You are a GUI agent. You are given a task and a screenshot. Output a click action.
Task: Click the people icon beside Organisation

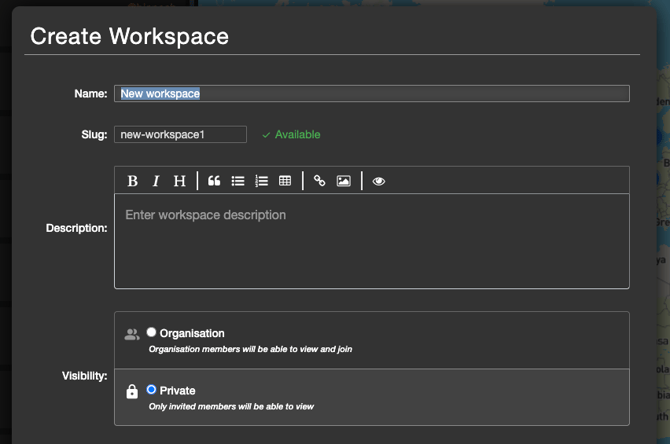tap(132, 334)
